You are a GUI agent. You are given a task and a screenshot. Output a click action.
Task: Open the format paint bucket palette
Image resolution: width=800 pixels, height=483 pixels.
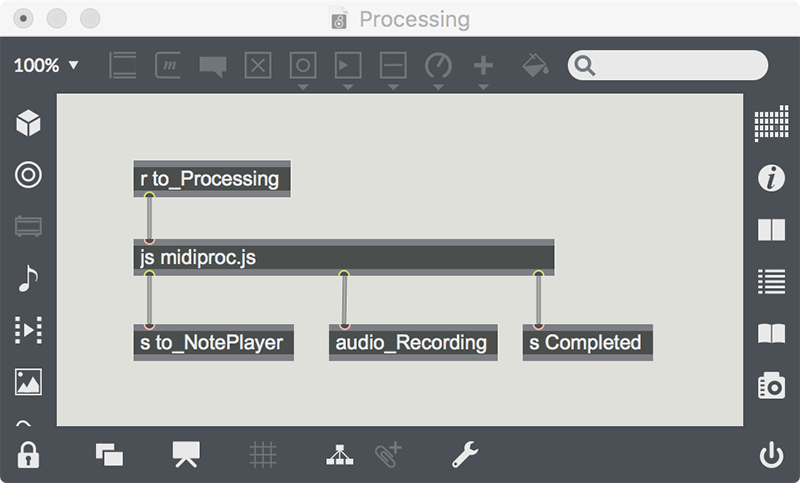point(535,65)
